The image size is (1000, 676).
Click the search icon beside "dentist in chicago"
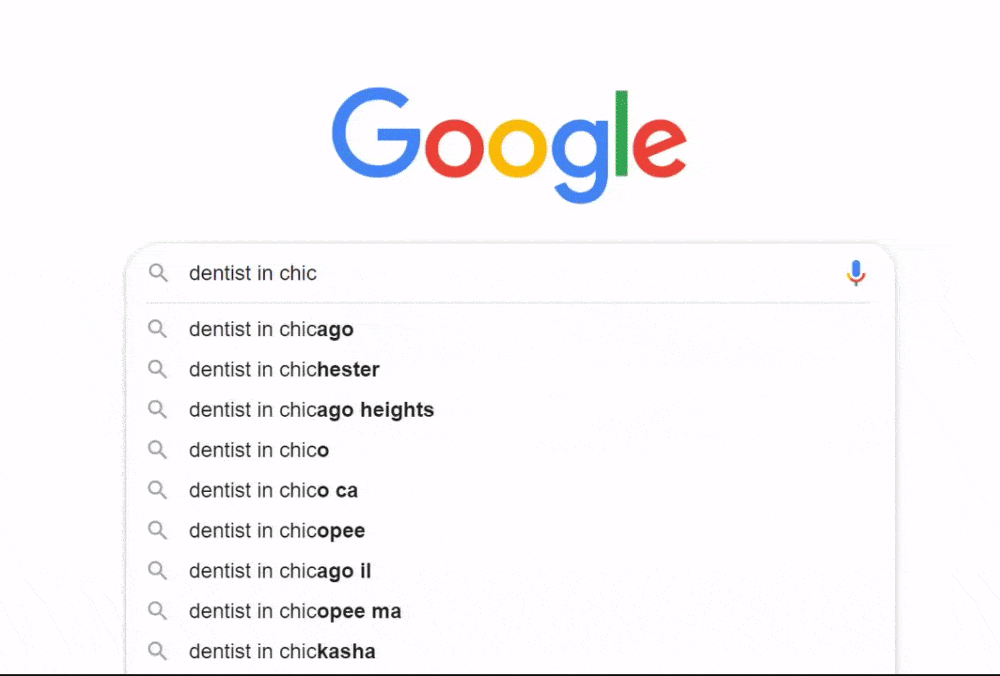click(158, 329)
